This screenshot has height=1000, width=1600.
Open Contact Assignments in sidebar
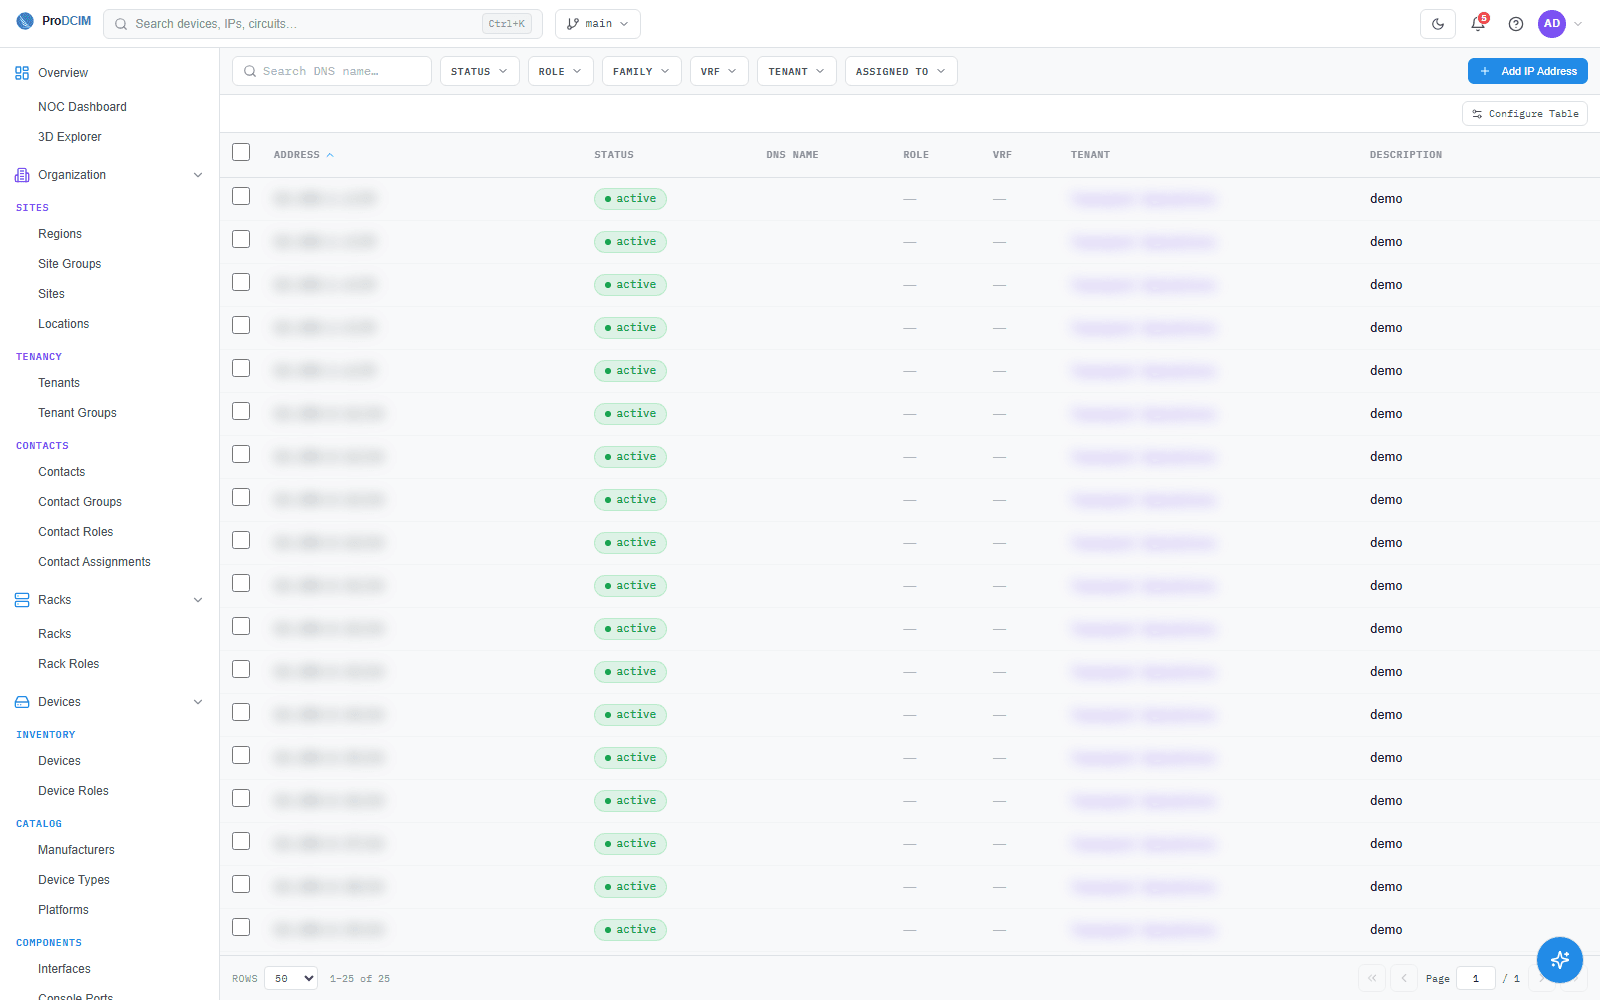pos(94,562)
